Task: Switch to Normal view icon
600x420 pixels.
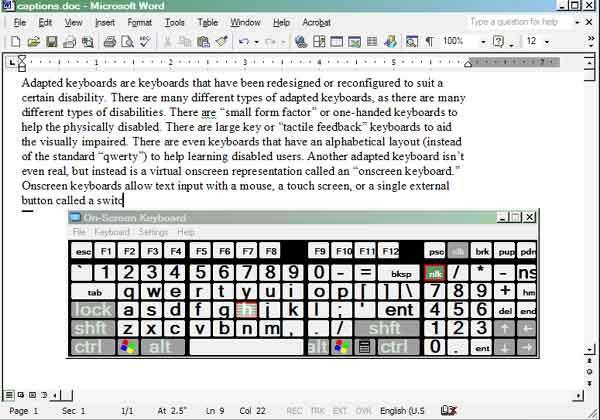Action: point(9,395)
